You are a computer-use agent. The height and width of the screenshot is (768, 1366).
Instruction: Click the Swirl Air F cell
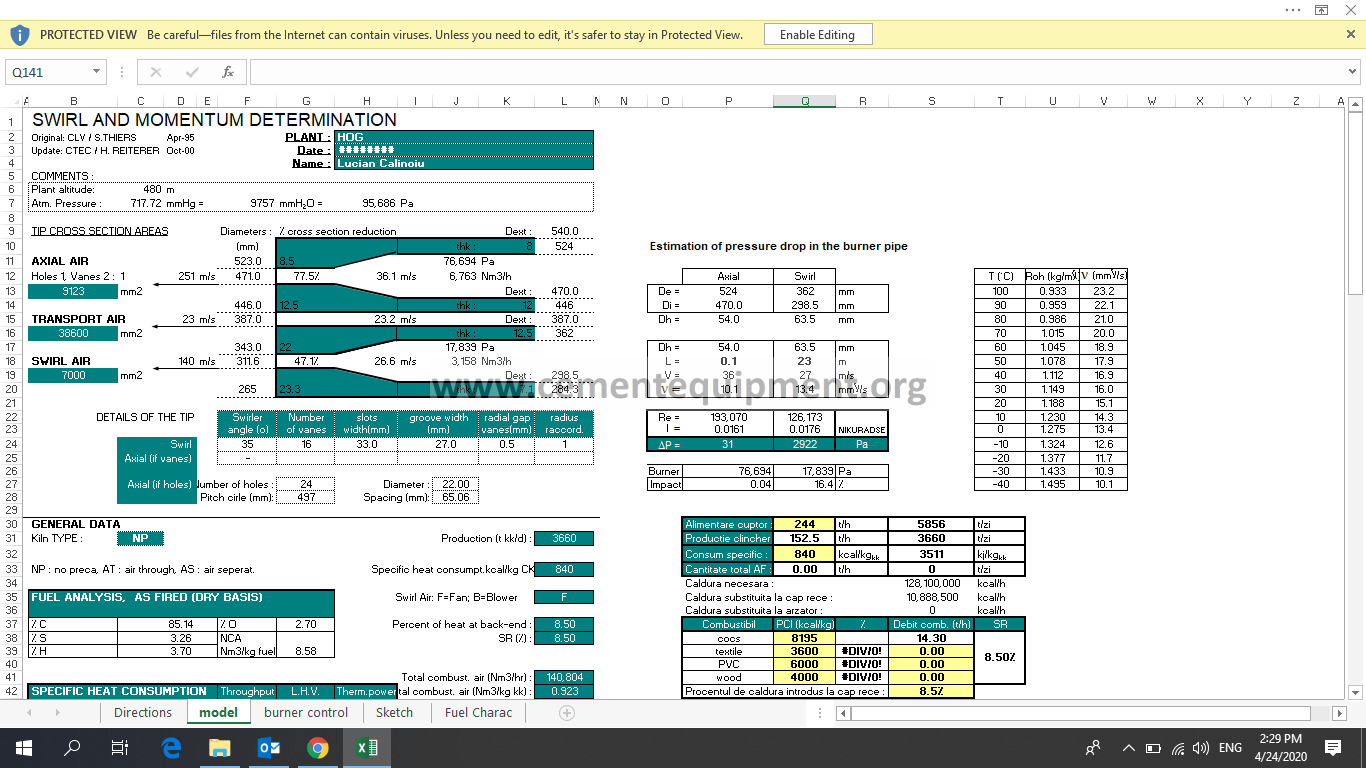pos(564,598)
